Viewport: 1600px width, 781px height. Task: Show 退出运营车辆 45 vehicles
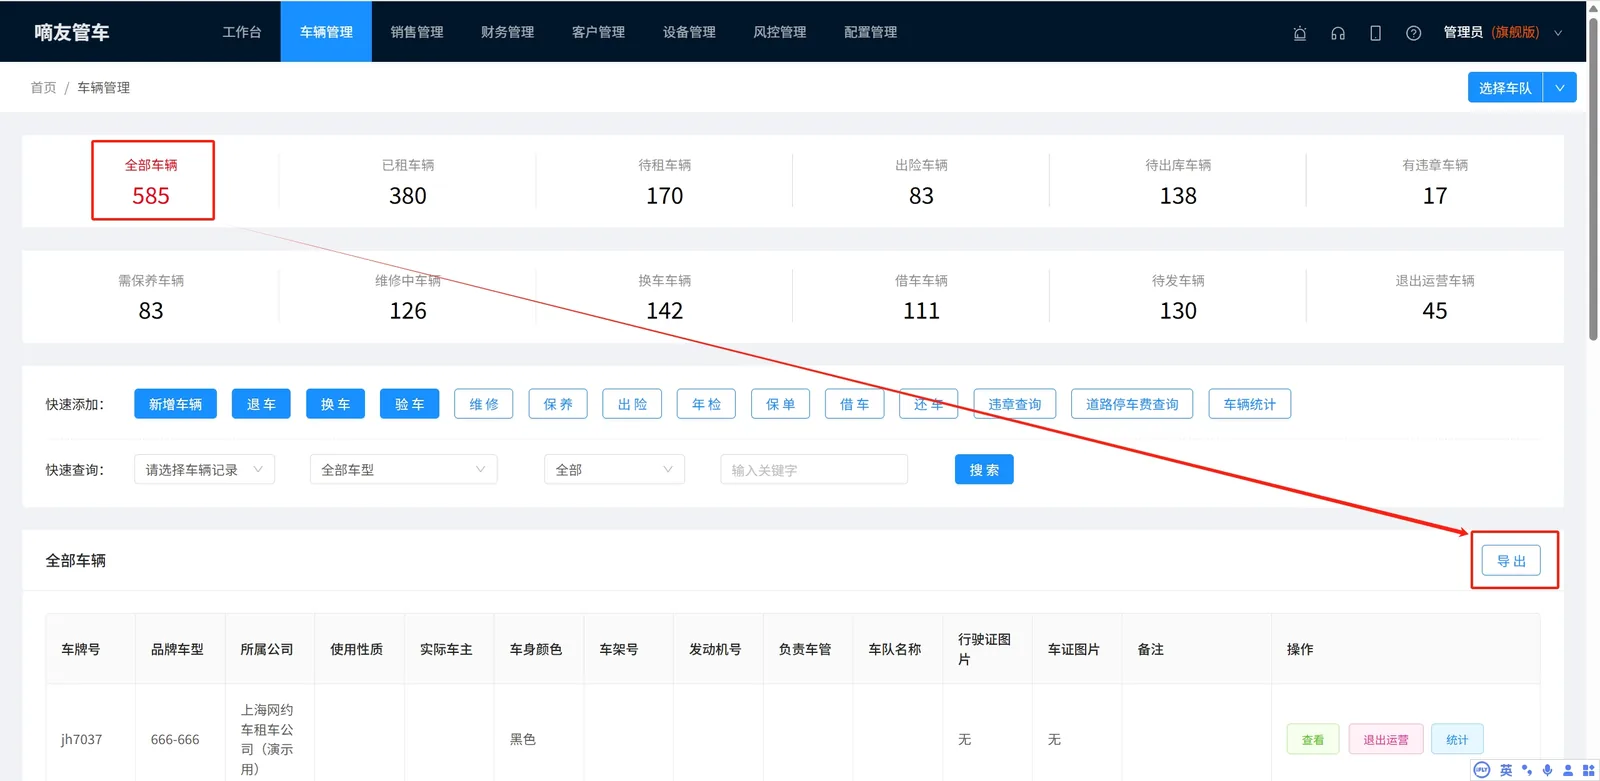pos(1435,296)
